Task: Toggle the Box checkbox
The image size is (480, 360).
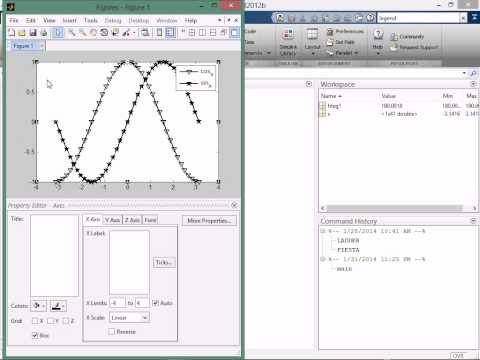Action: tap(35, 335)
